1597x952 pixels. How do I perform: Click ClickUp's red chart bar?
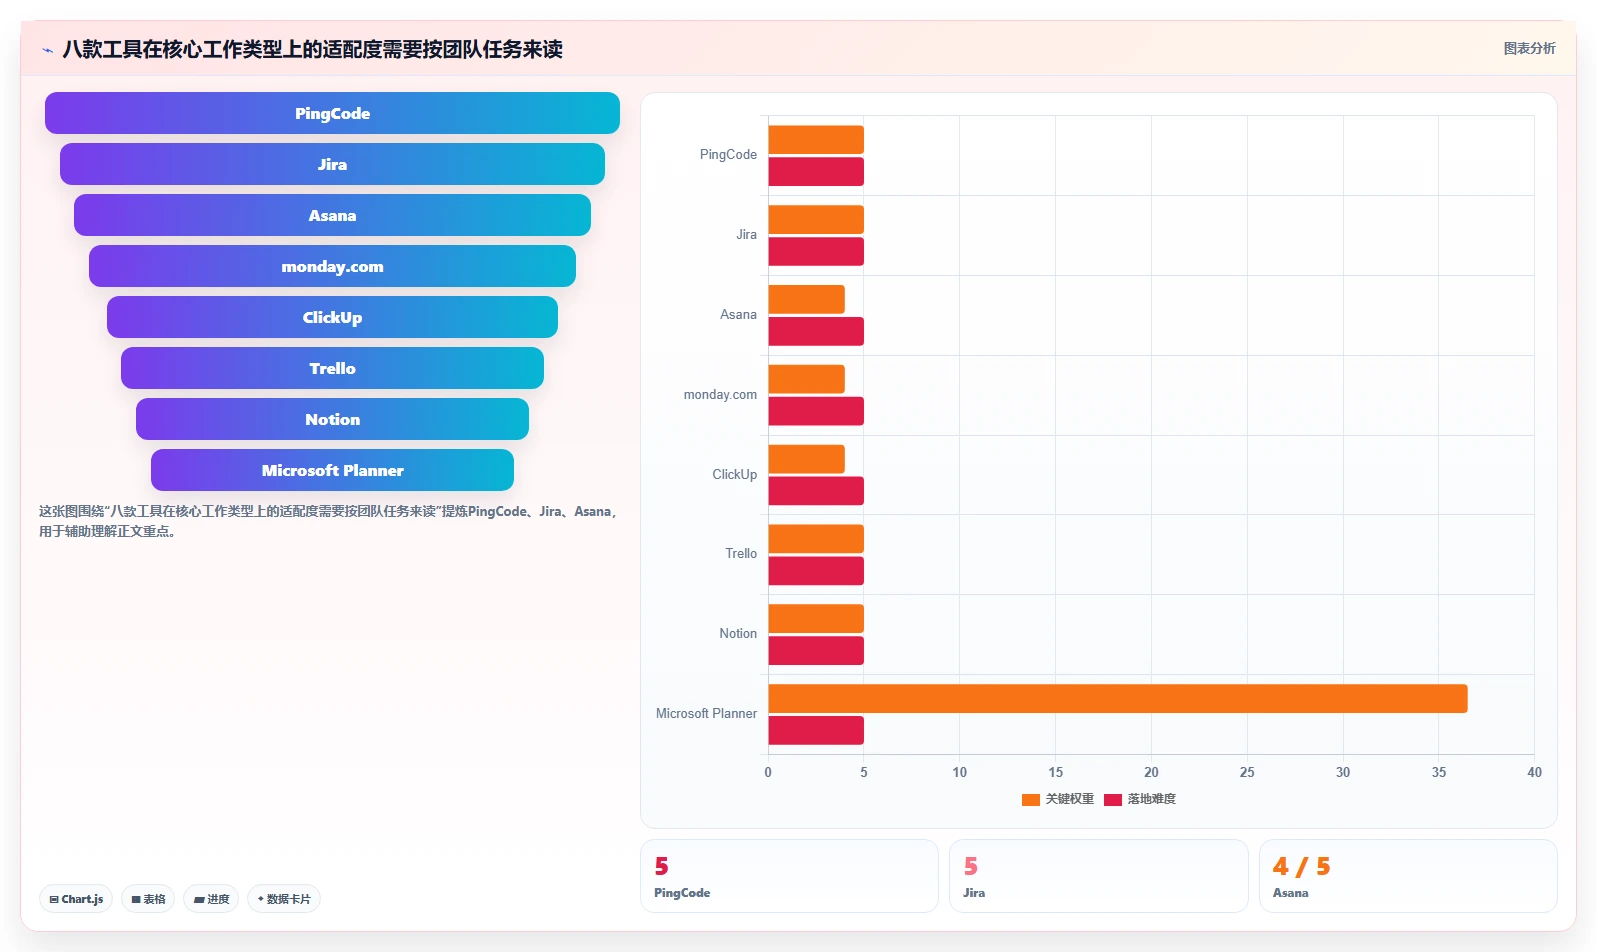(816, 491)
